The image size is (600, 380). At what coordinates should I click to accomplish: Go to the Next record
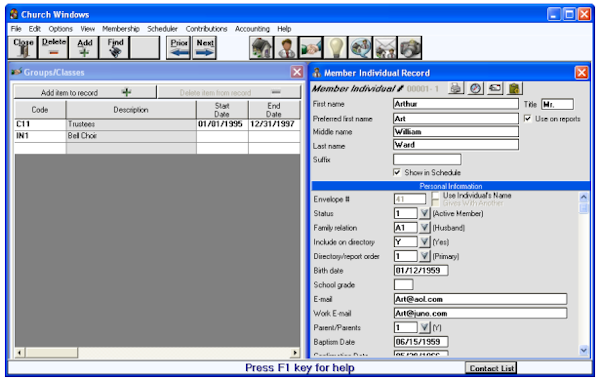(205, 48)
